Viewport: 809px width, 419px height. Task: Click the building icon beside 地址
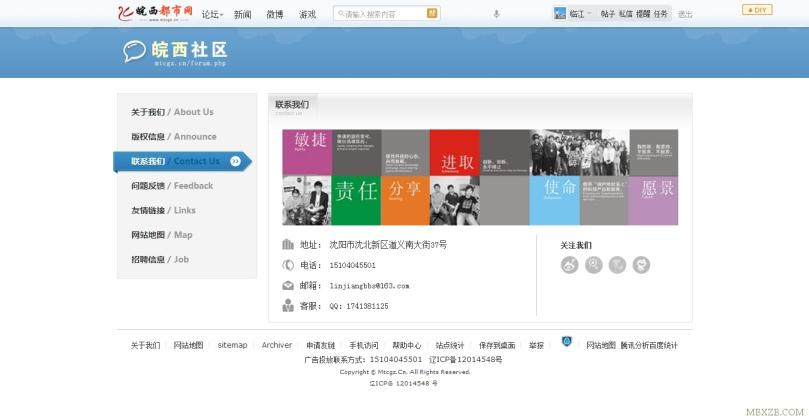[x=288, y=245]
